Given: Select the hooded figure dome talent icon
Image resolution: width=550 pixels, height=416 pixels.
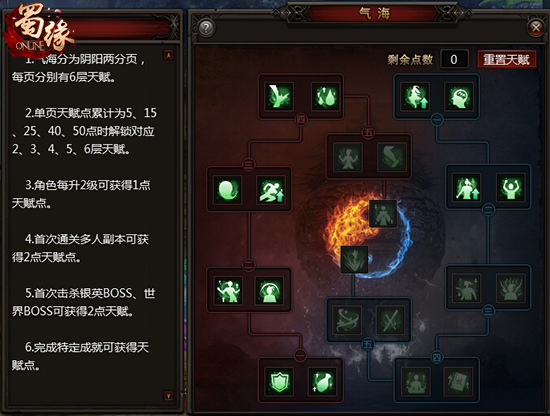Looking at the screenshot, I should pyautogui.click(x=269, y=290).
